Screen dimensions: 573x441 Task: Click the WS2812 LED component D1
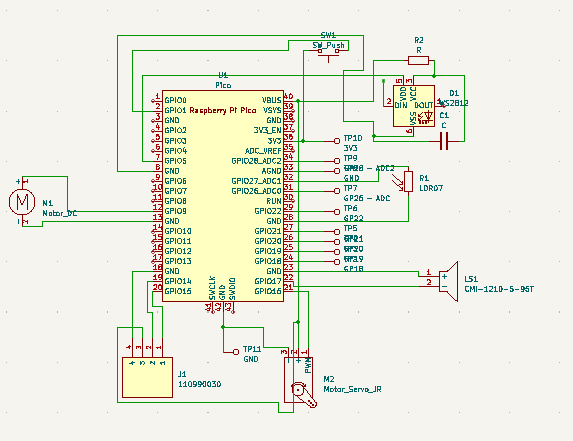click(x=414, y=106)
